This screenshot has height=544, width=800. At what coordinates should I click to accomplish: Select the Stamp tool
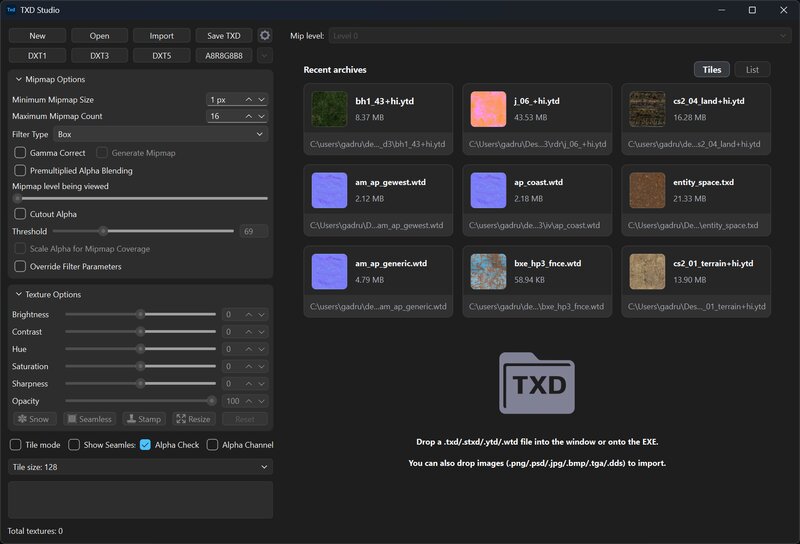click(x=143, y=419)
